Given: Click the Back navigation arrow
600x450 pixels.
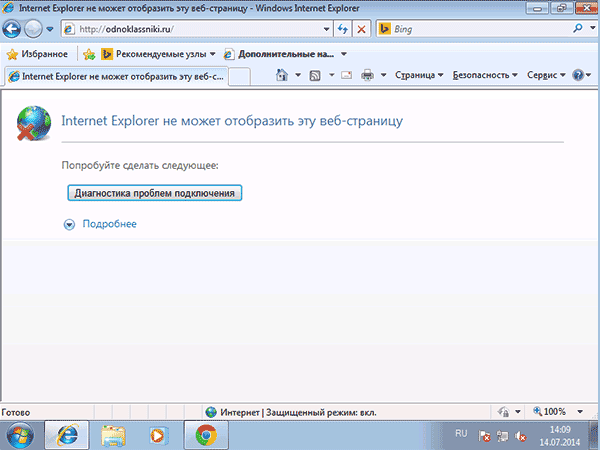Looking at the screenshot, I should (x=11, y=29).
